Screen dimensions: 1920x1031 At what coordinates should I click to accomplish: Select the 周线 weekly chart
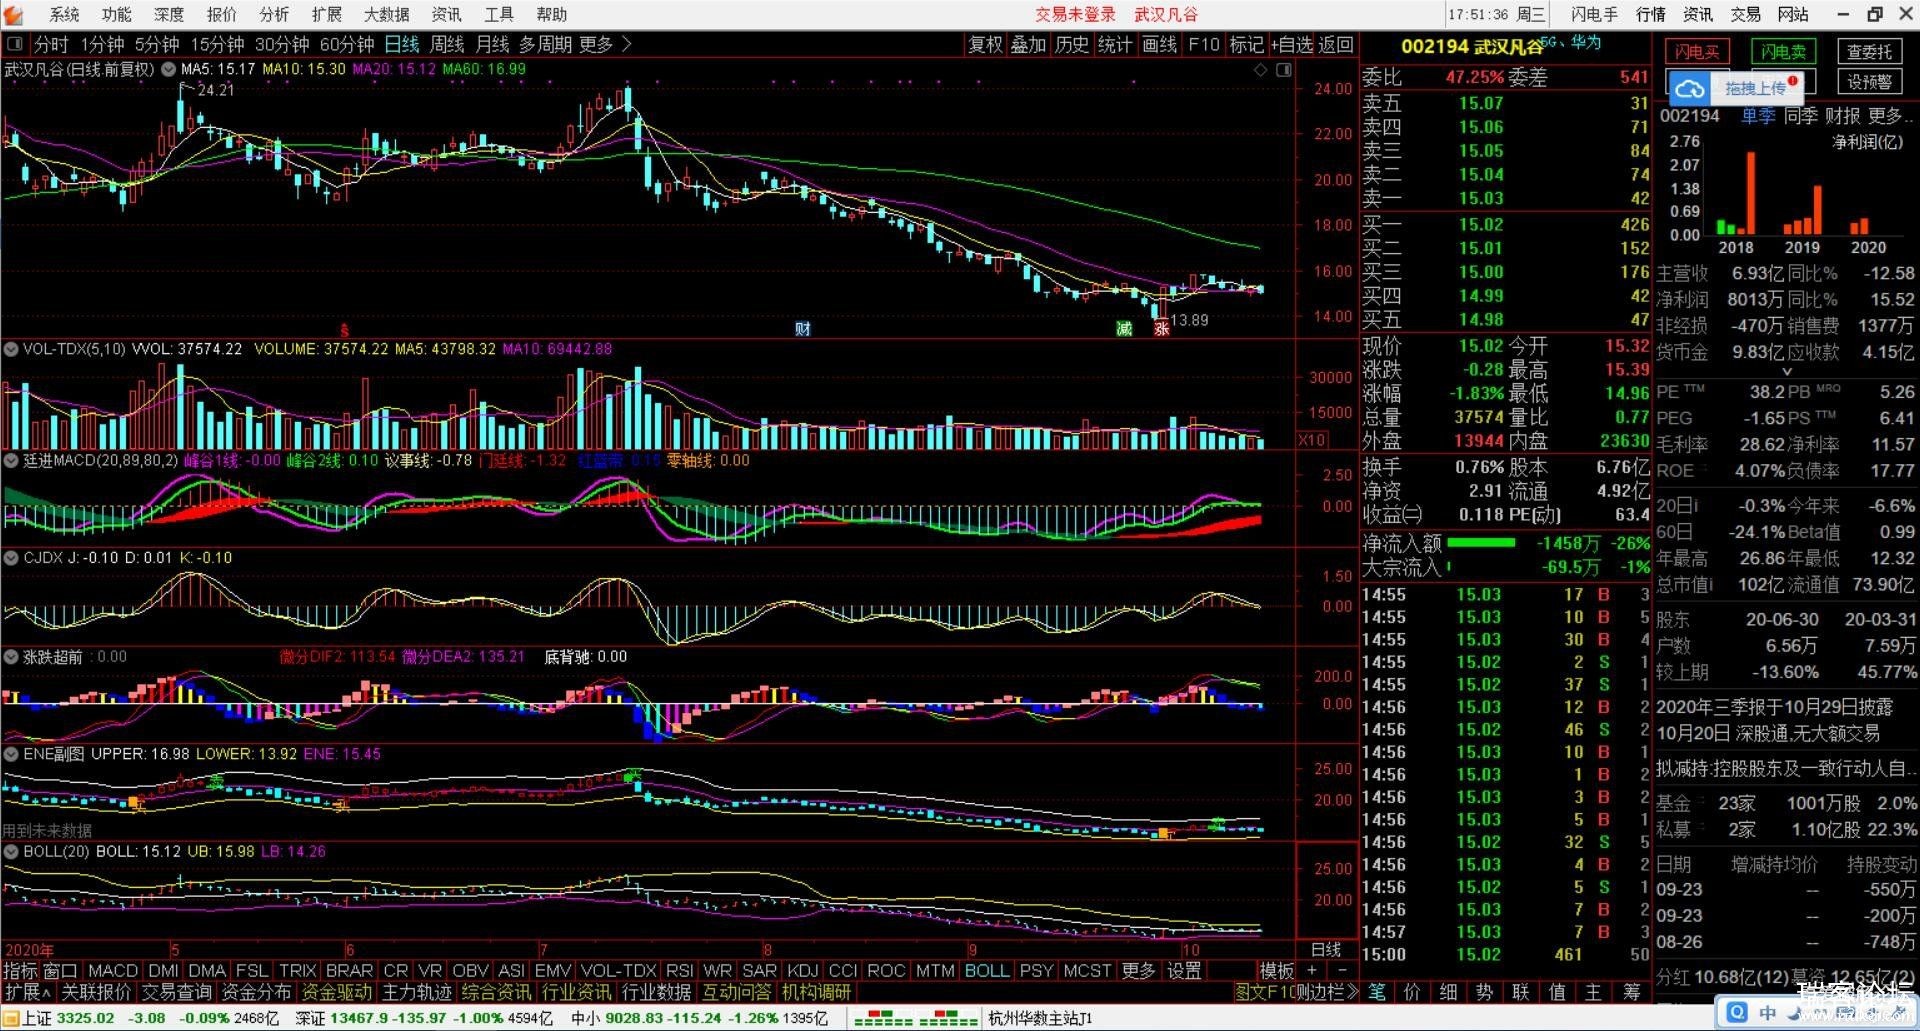[x=447, y=44]
